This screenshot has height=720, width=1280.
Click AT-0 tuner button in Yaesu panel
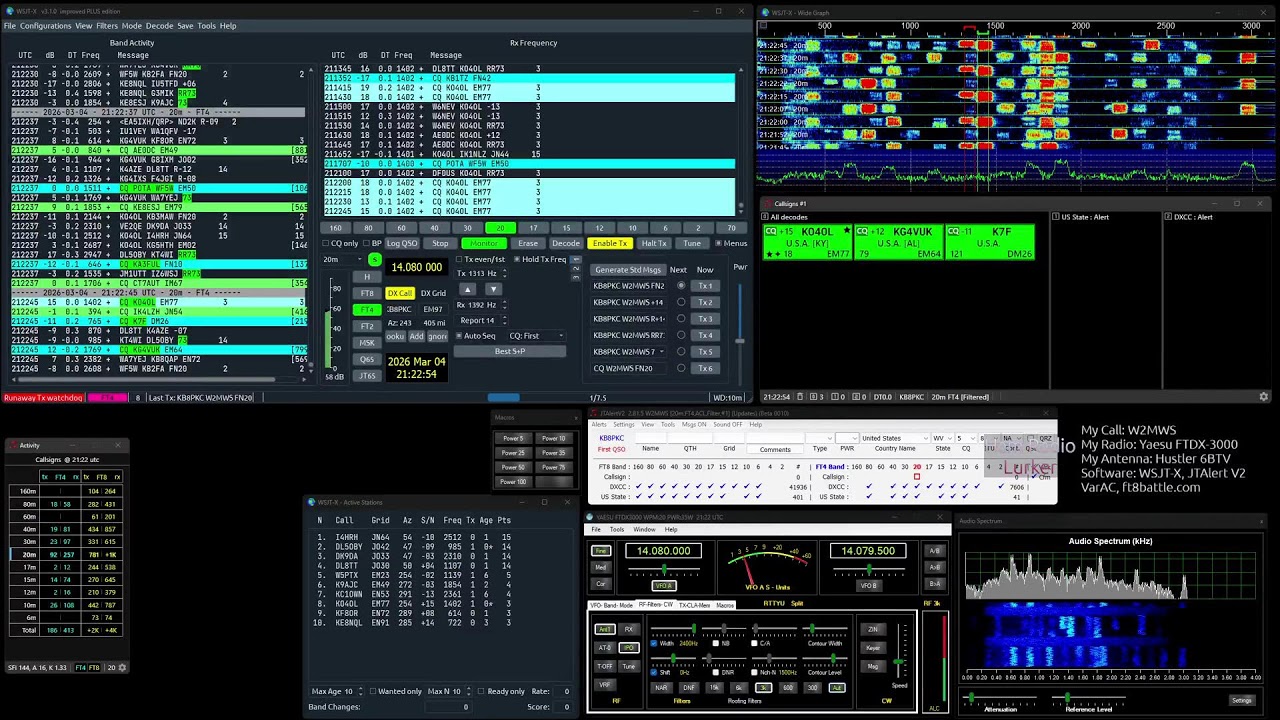click(605, 648)
